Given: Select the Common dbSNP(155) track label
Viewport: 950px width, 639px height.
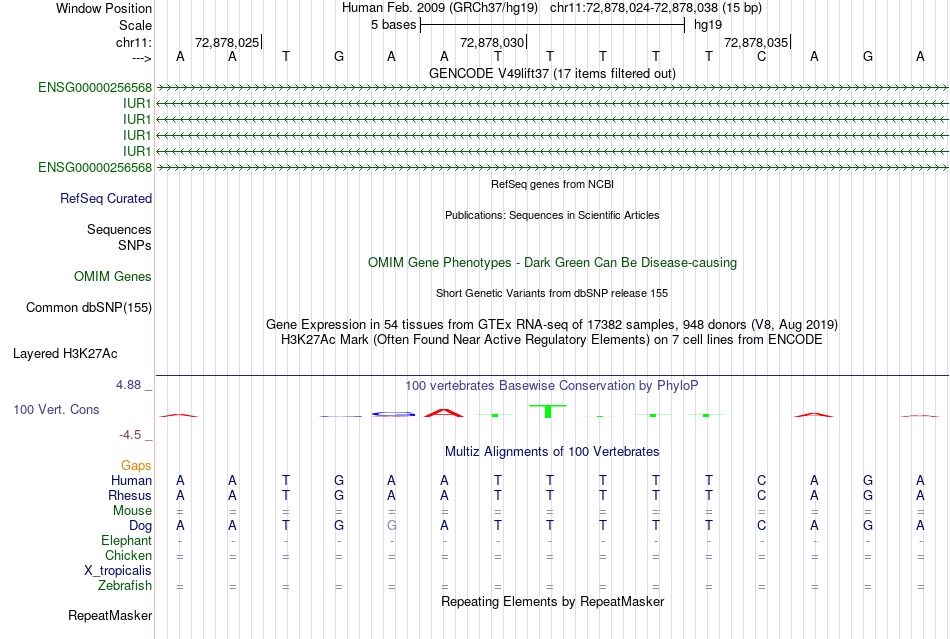Looking at the screenshot, I should click(89, 308).
